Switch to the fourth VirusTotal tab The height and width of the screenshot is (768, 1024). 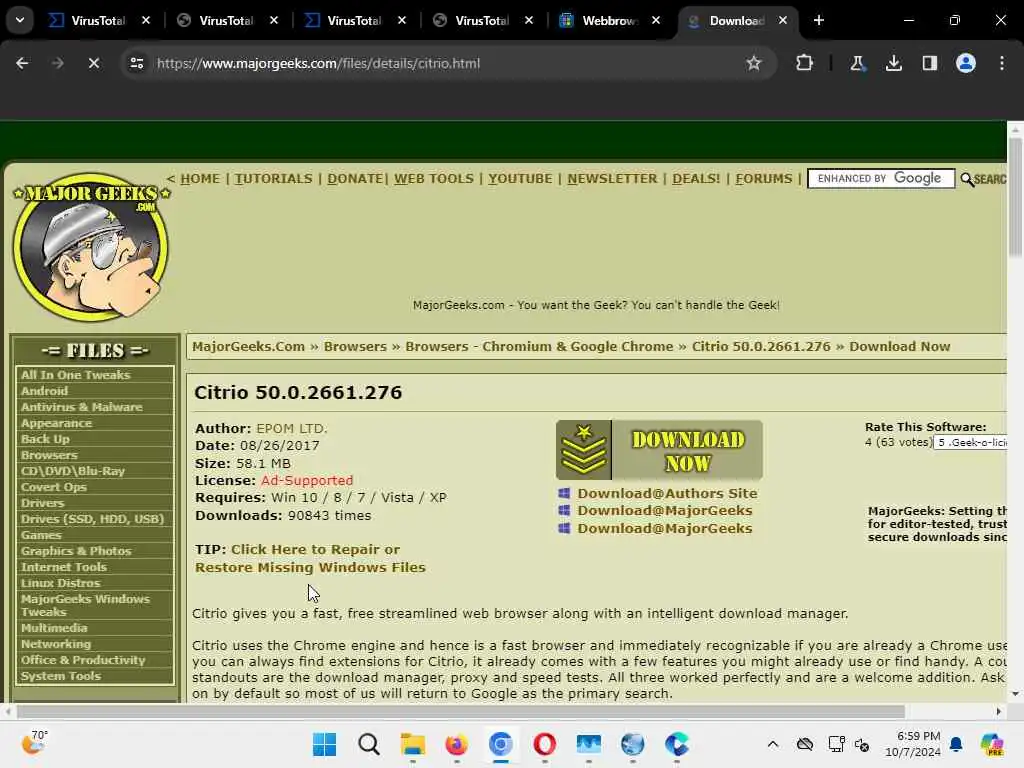coord(482,21)
